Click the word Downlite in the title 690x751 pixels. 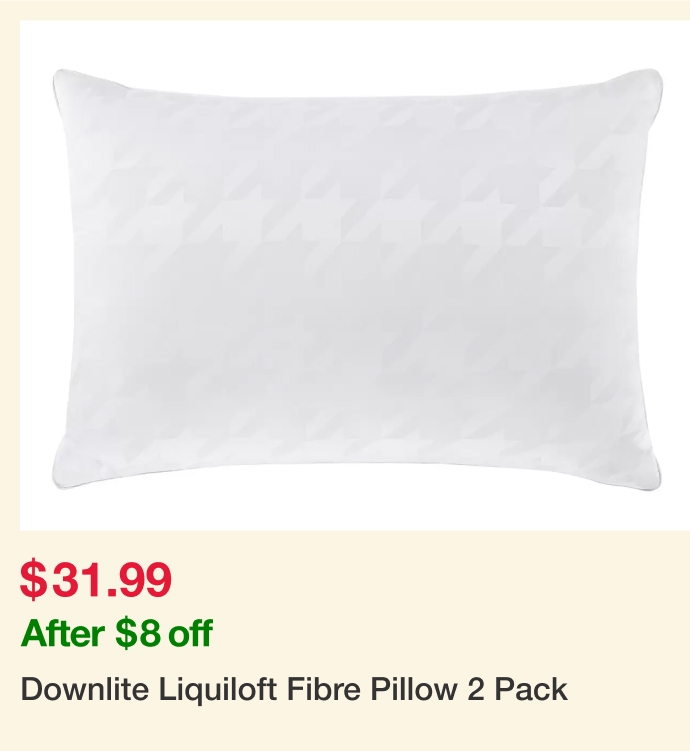pyautogui.click(x=85, y=689)
